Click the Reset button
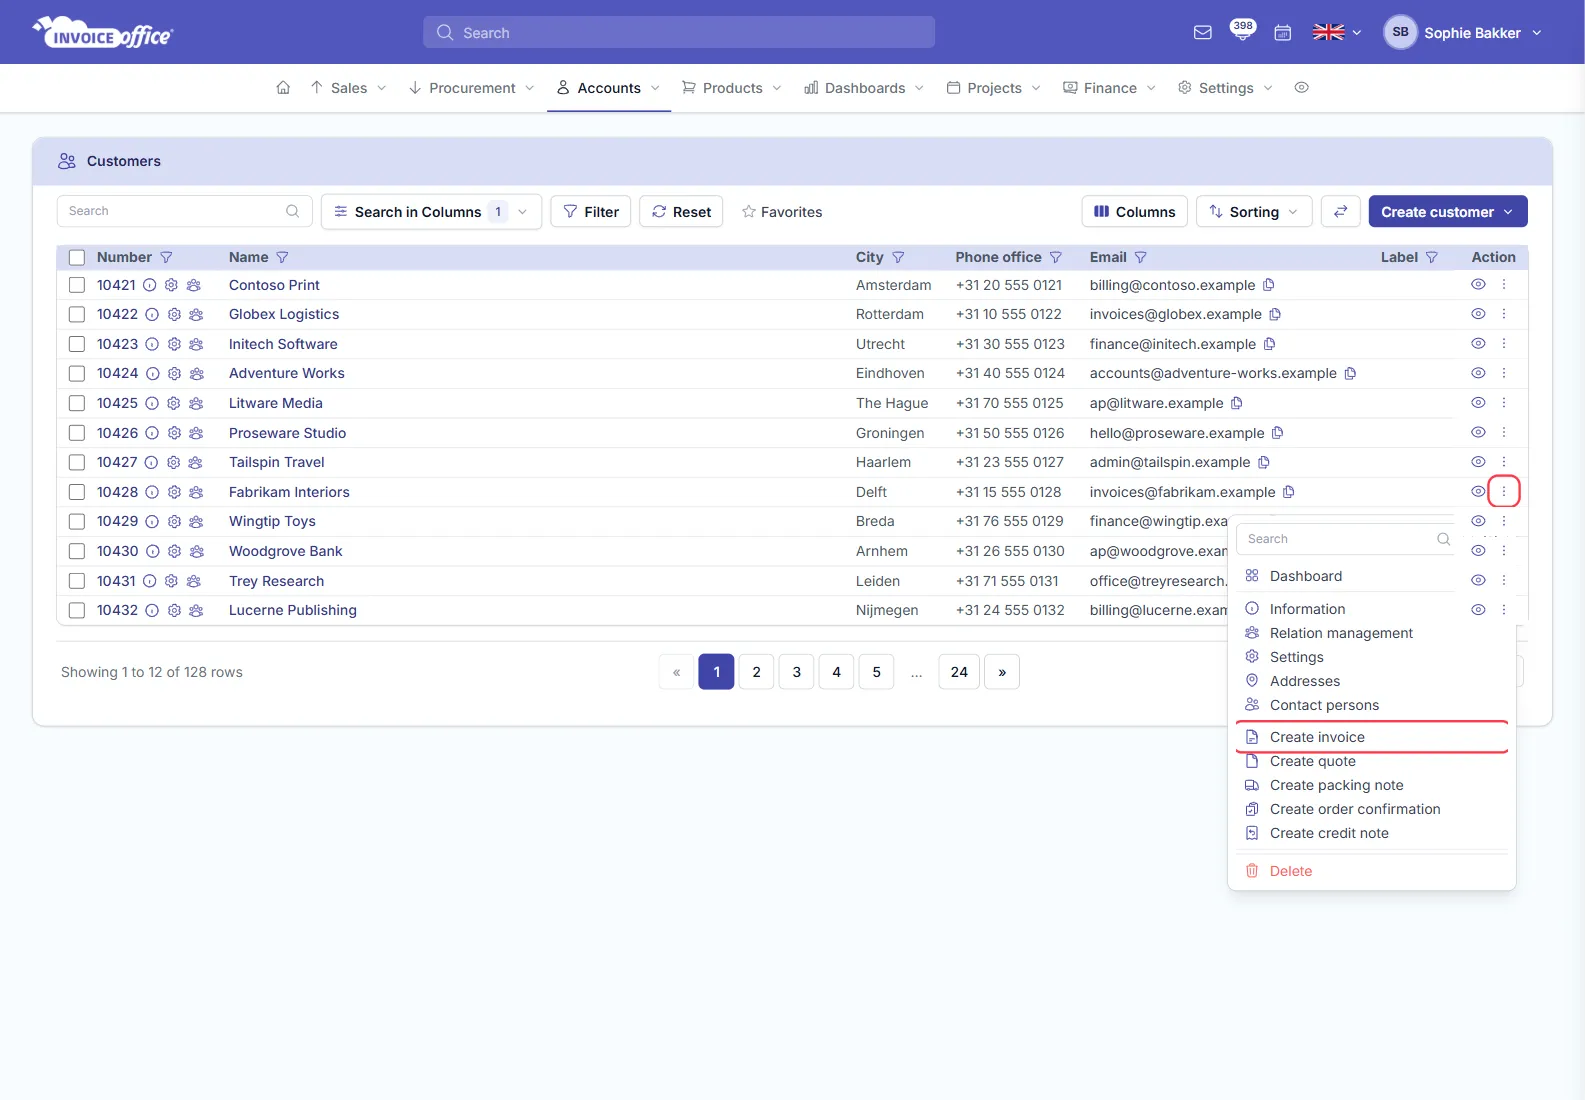The image size is (1585, 1100). [x=681, y=211]
